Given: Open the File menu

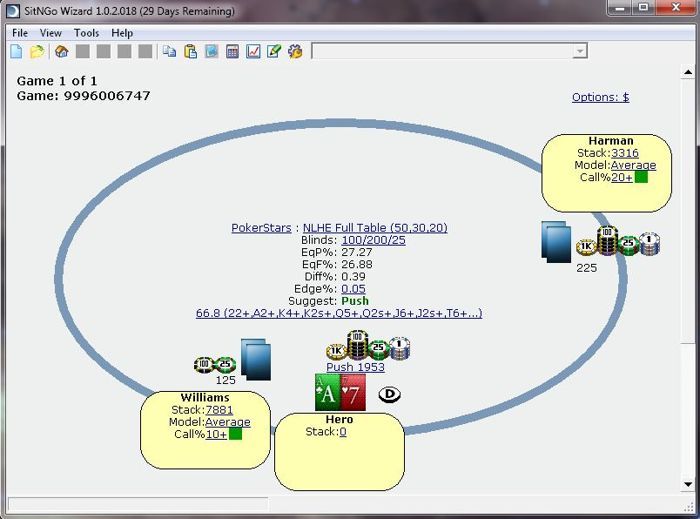Looking at the screenshot, I should coord(20,33).
